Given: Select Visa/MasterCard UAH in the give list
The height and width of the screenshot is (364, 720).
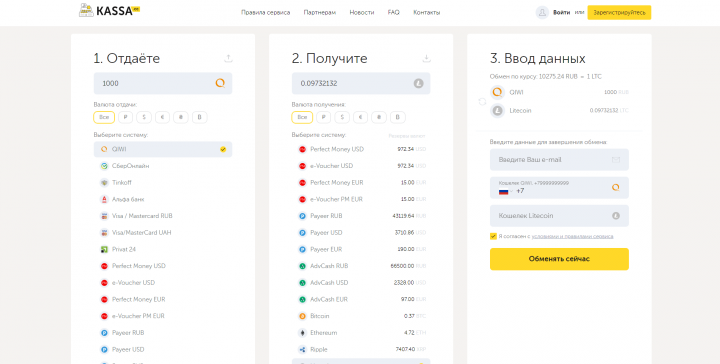Looking at the screenshot, I should (163, 233).
